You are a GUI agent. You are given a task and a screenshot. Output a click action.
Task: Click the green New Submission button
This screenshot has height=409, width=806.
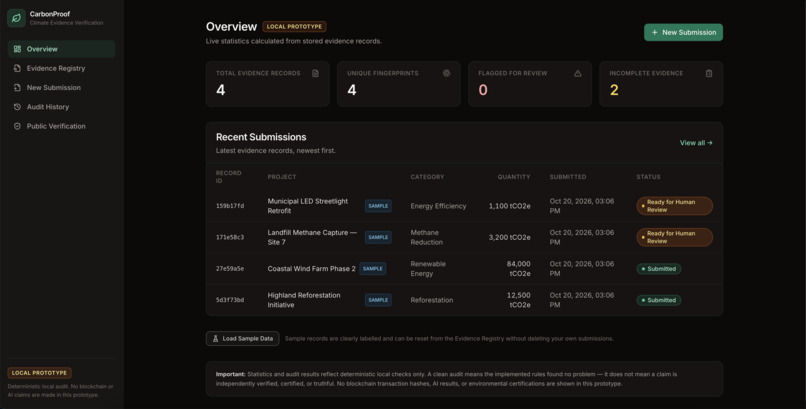click(x=683, y=32)
